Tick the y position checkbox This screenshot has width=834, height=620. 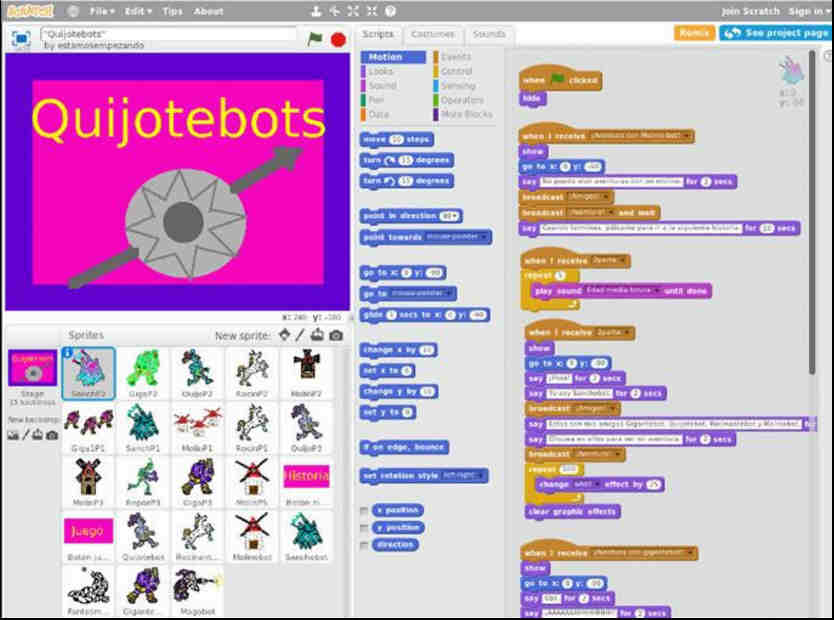point(365,527)
